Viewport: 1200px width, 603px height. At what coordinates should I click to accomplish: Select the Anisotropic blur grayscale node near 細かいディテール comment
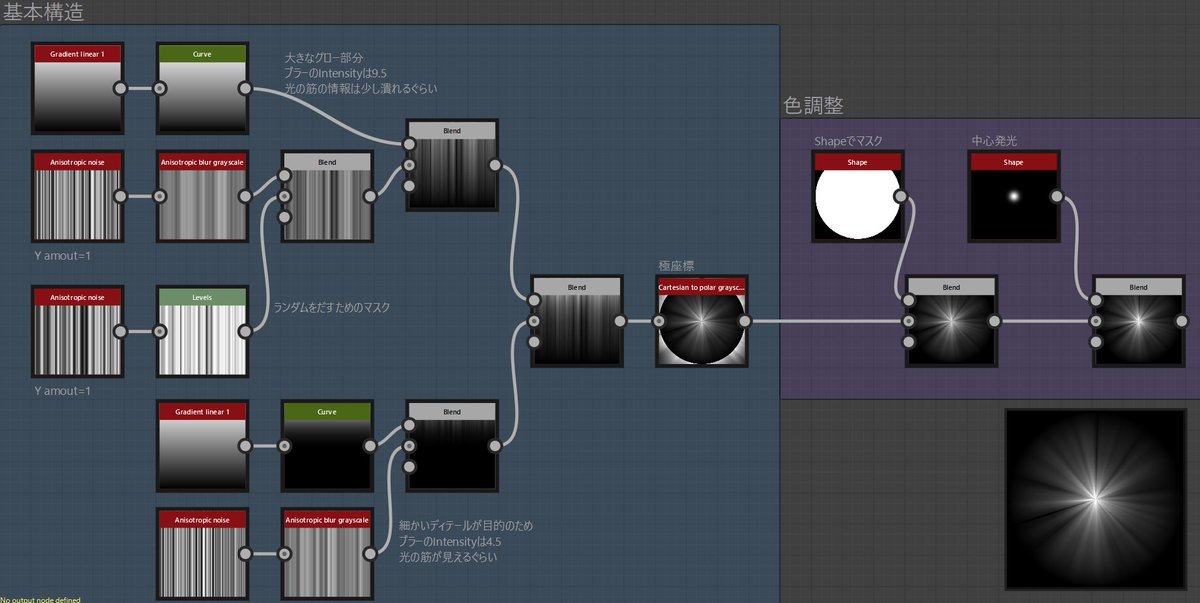point(327,554)
